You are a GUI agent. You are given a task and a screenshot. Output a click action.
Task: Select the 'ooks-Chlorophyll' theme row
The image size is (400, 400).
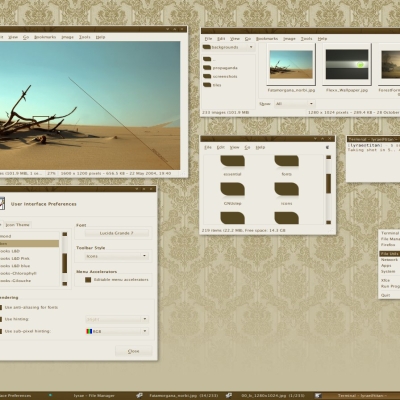(29, 273)
